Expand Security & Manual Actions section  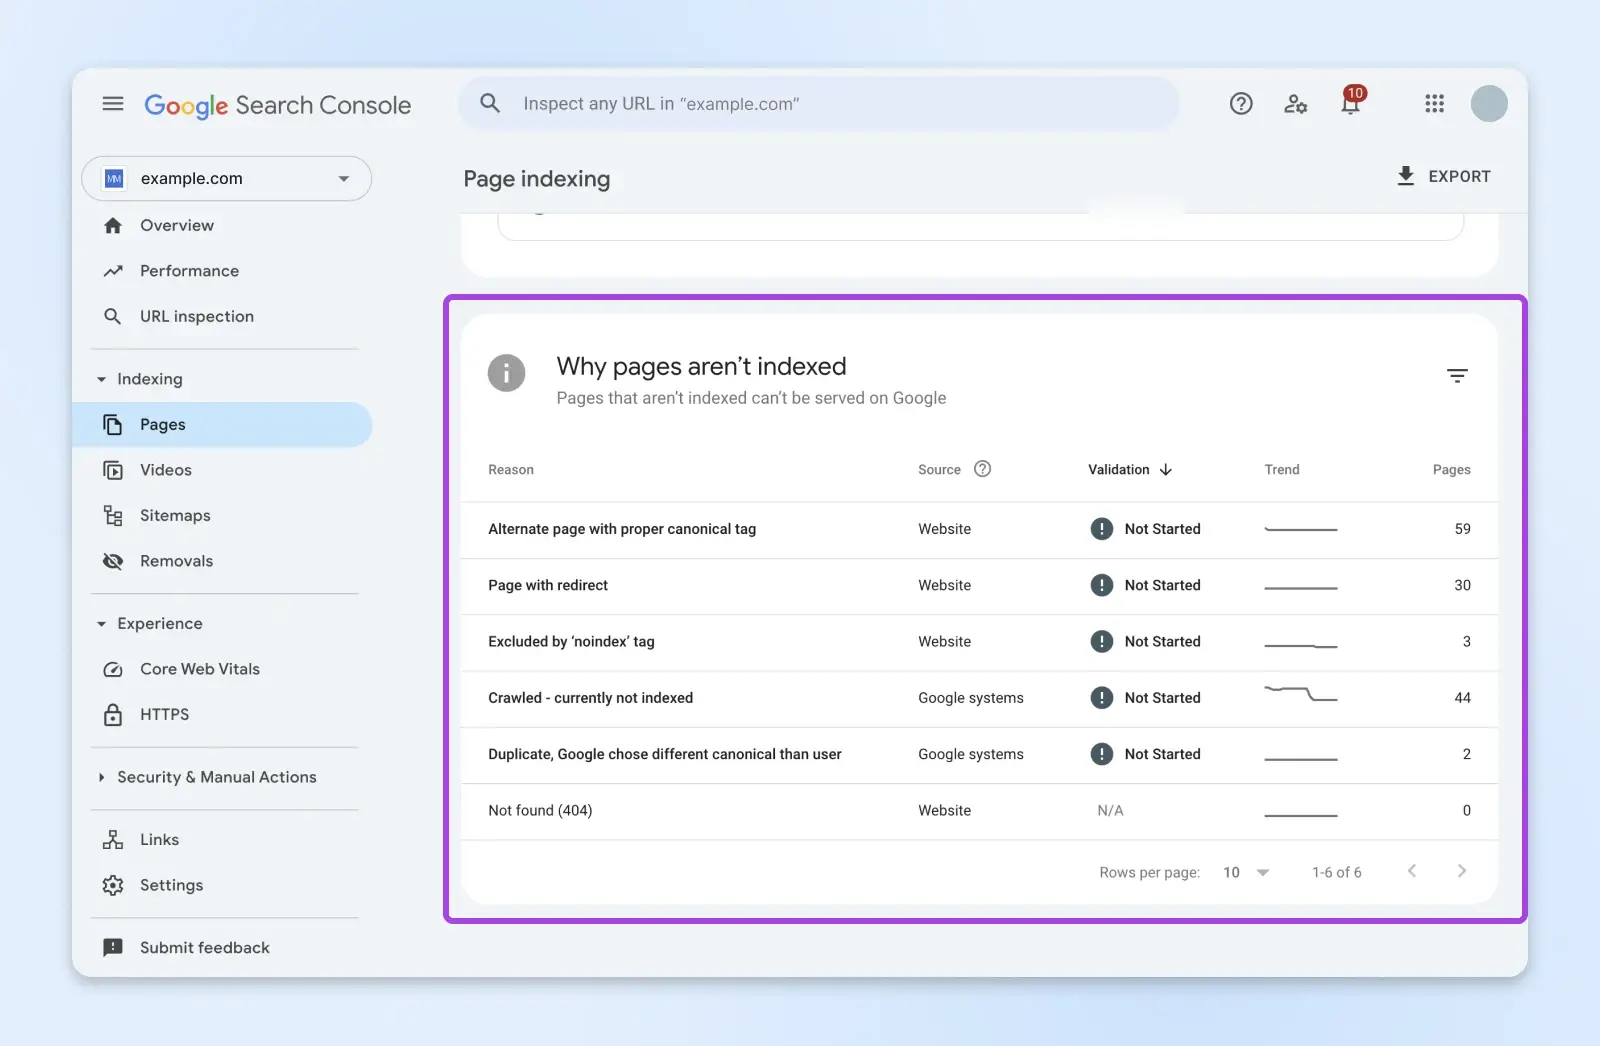(x=102, y=777)
